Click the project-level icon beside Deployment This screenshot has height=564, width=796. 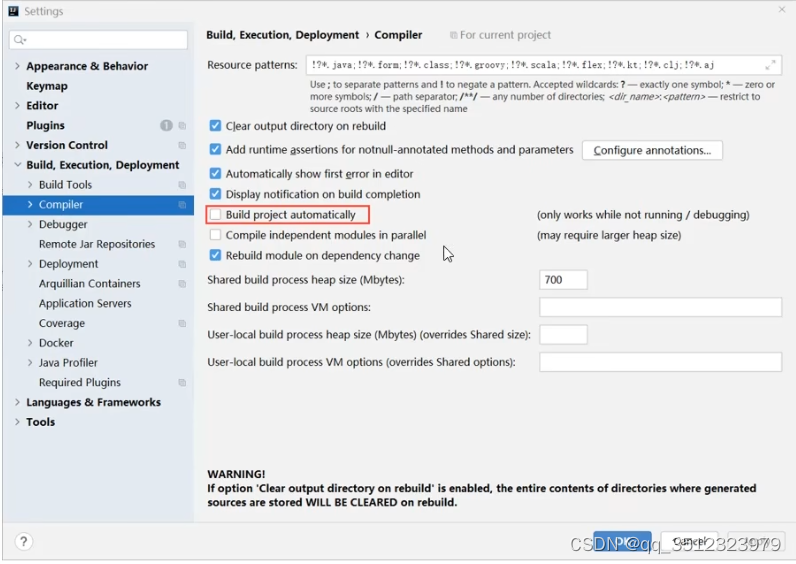(x=182, y=264)
